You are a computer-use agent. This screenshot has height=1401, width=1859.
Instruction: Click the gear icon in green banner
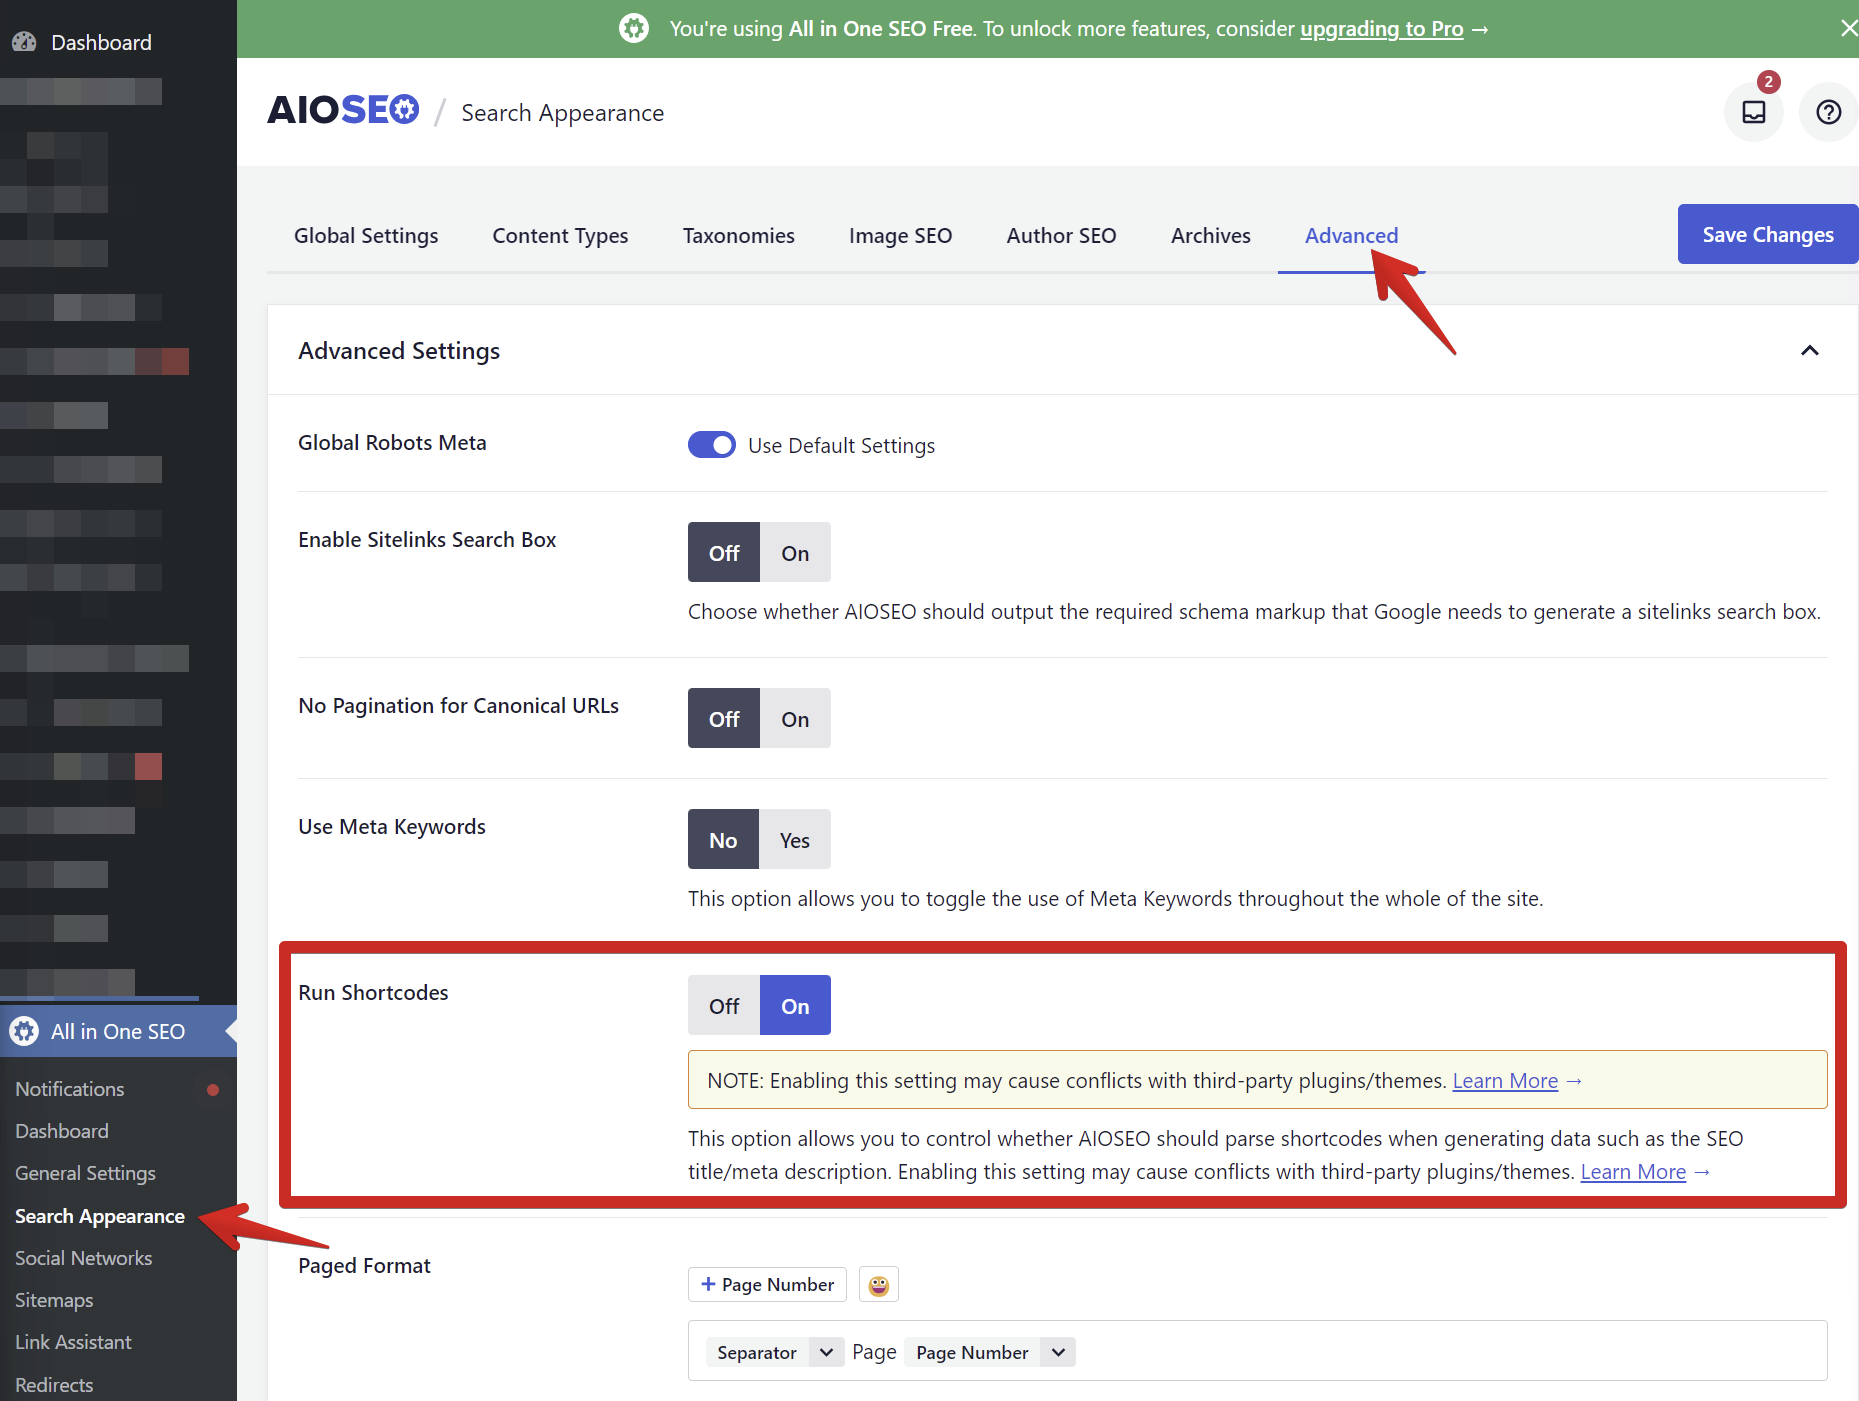pos(633,28)
